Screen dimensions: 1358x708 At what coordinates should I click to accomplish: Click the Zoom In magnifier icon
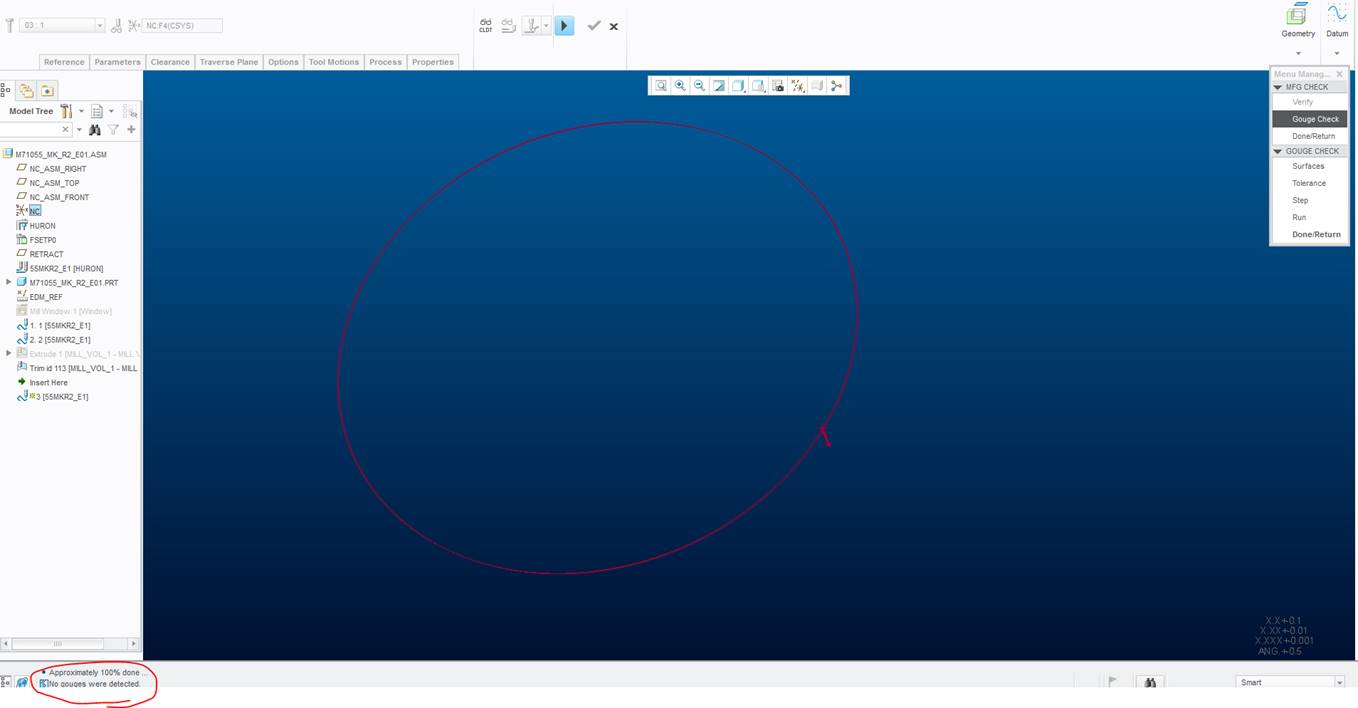[680, 86]
